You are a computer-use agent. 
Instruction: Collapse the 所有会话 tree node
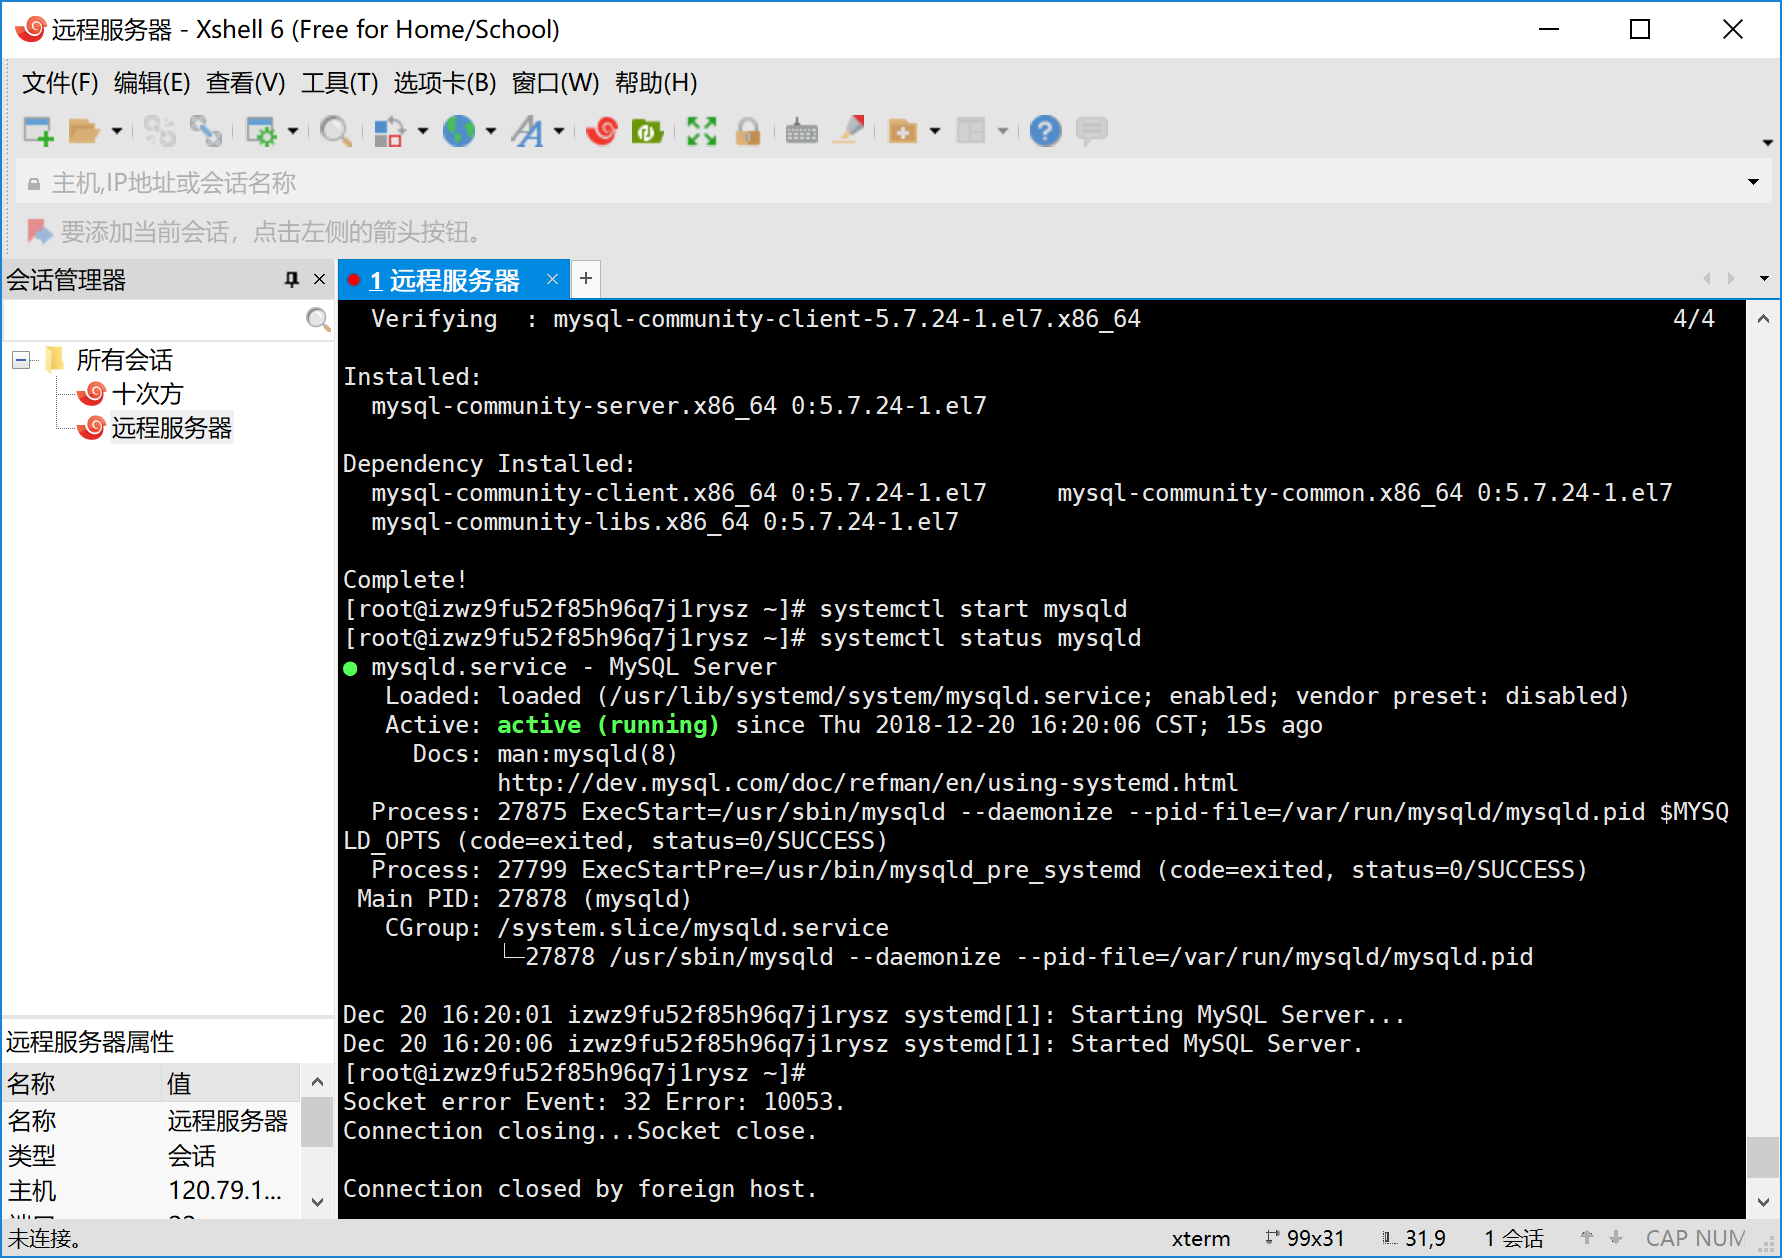pyautogui.click(x=20, y=360)
